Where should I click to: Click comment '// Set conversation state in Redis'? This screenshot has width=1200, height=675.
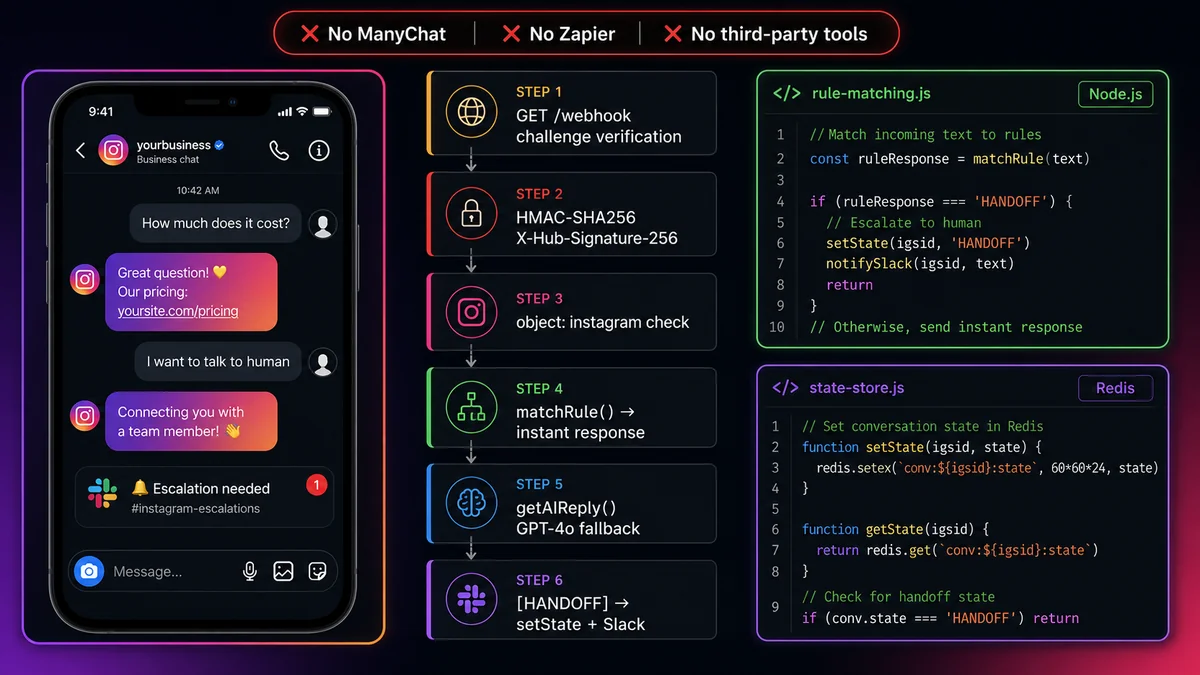point(922,426)
